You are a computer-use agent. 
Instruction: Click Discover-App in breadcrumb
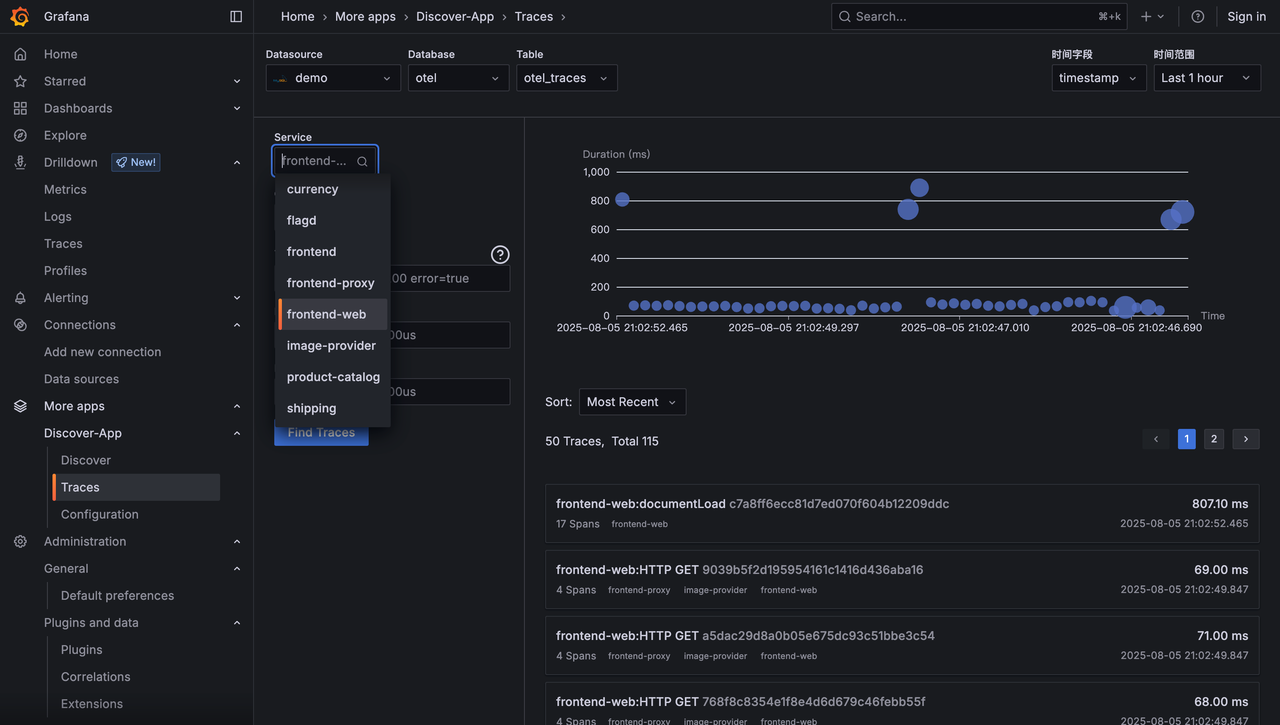tap(455, 16)
